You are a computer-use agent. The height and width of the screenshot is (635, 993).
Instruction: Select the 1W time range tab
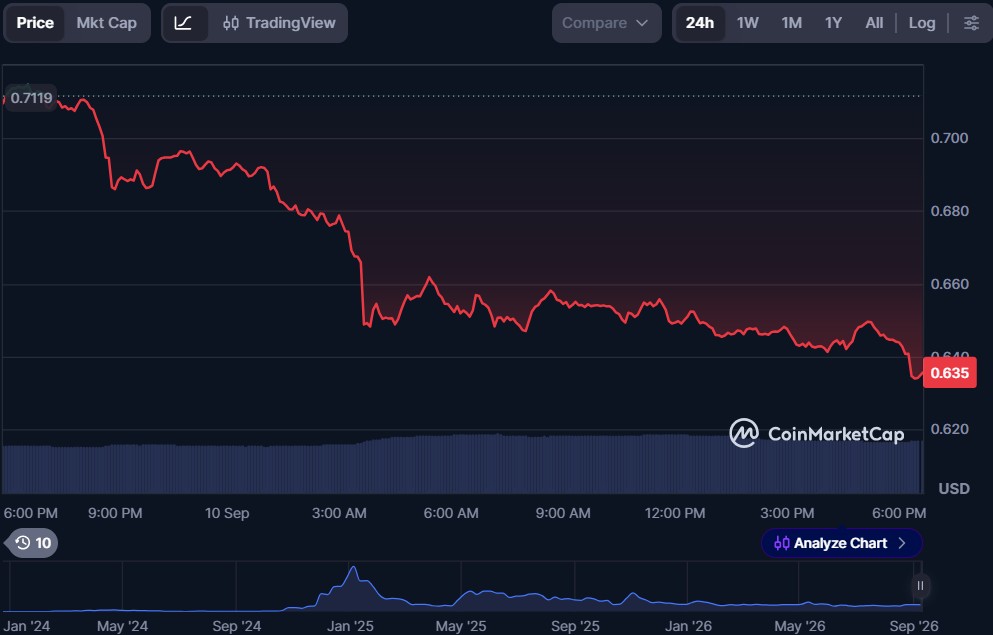(x=747, y=23)
